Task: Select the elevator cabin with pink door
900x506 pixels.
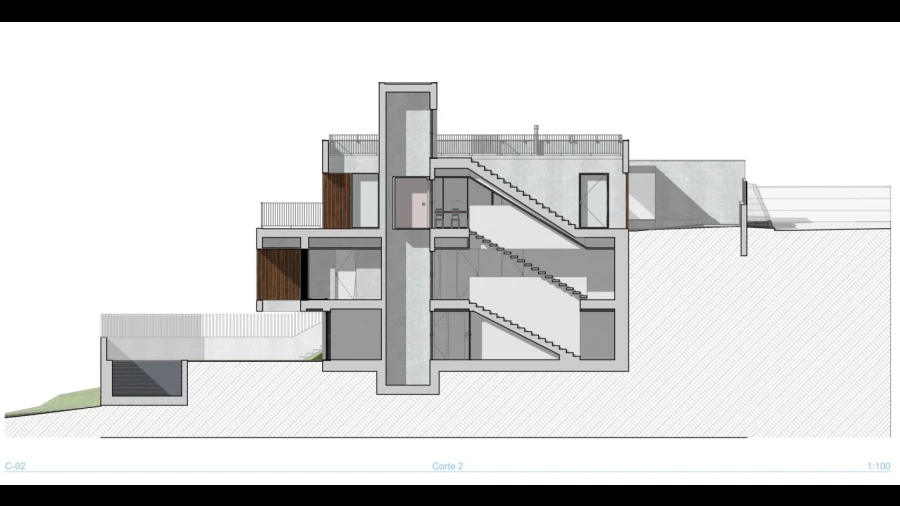Action: [x=411, y=202]
